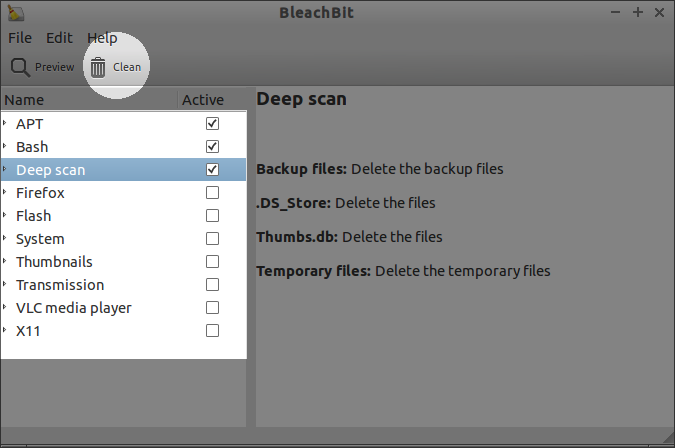Tick the System checkbox
The image size is (675, 448).
click(212, 239)
